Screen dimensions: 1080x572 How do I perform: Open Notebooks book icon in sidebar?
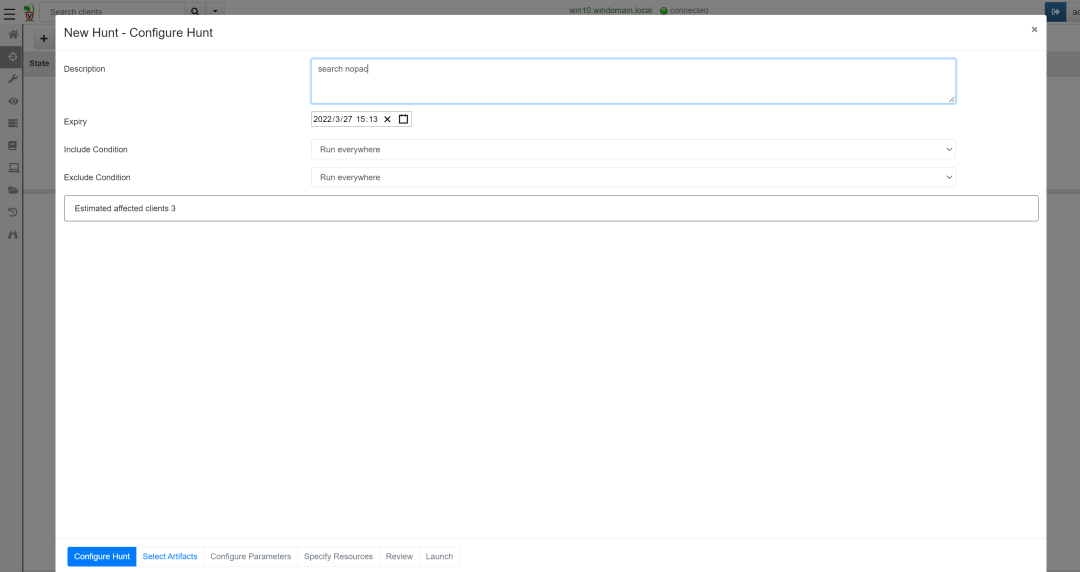[x=12, y=145]
